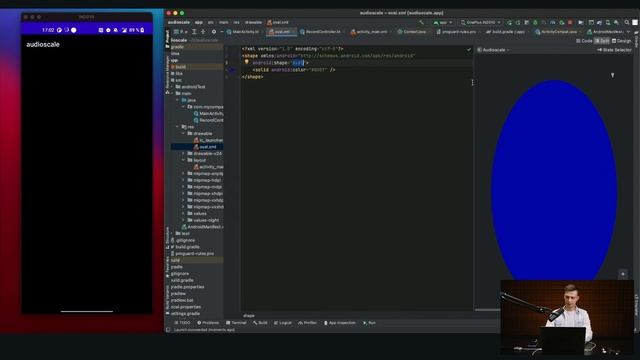The width and height of the screenshot is (640, 360).
Task: Click the Project view settings gear icon
Action: 213,32
